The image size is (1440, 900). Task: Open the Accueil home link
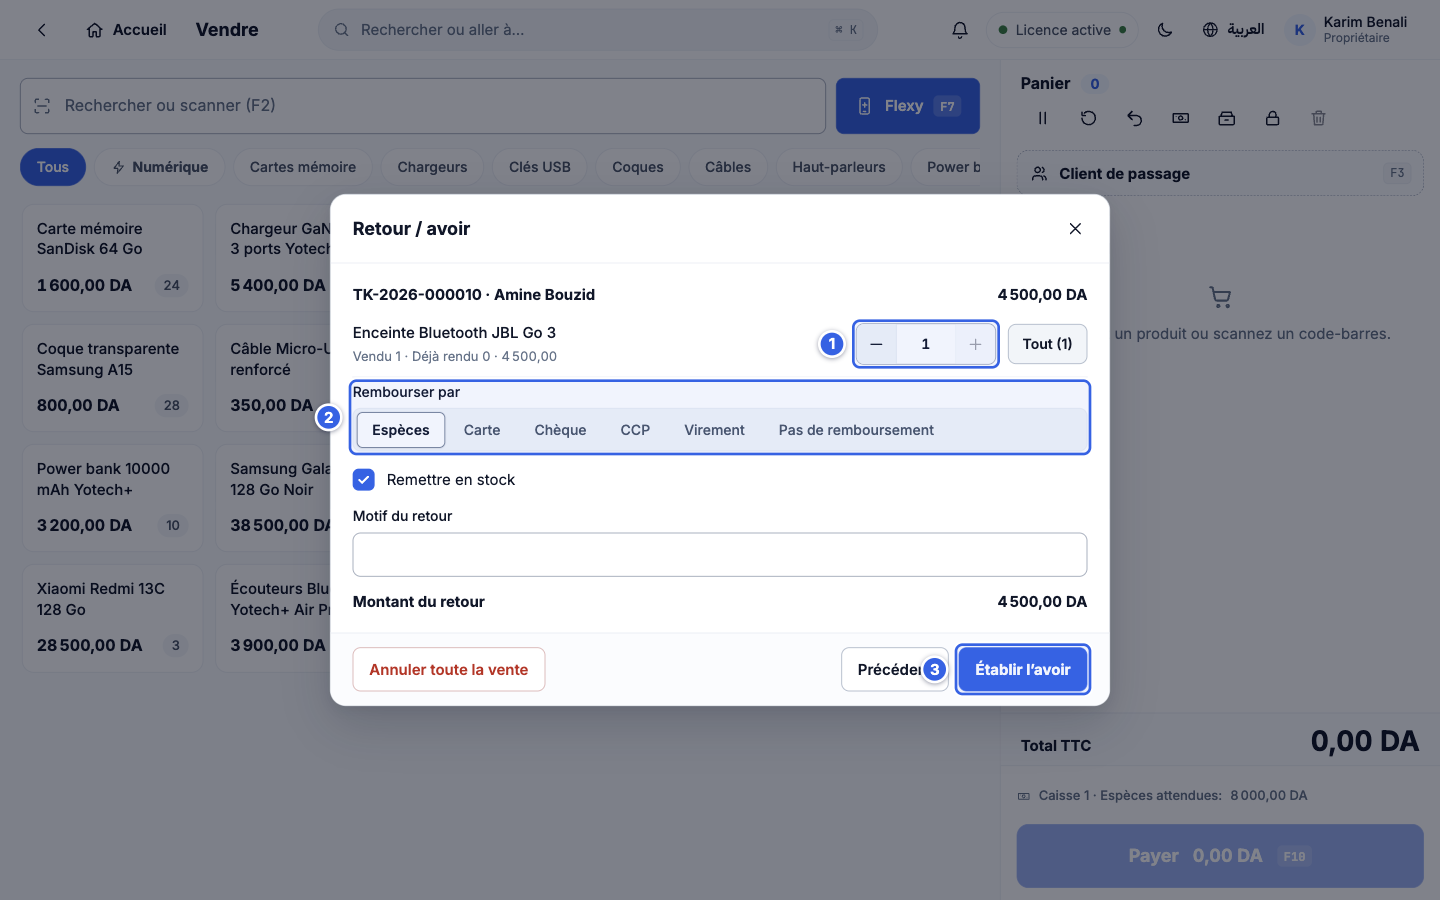tap(126, 30)
